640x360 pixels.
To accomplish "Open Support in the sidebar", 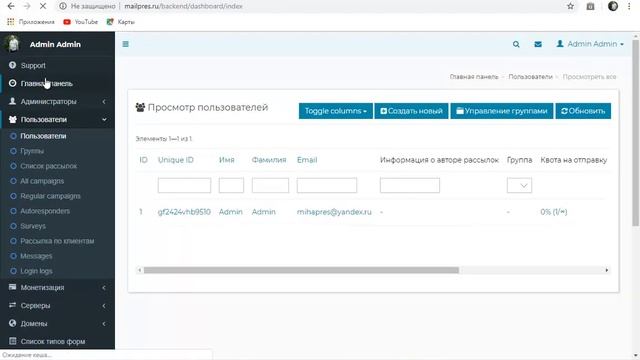I will coord(33,65).
